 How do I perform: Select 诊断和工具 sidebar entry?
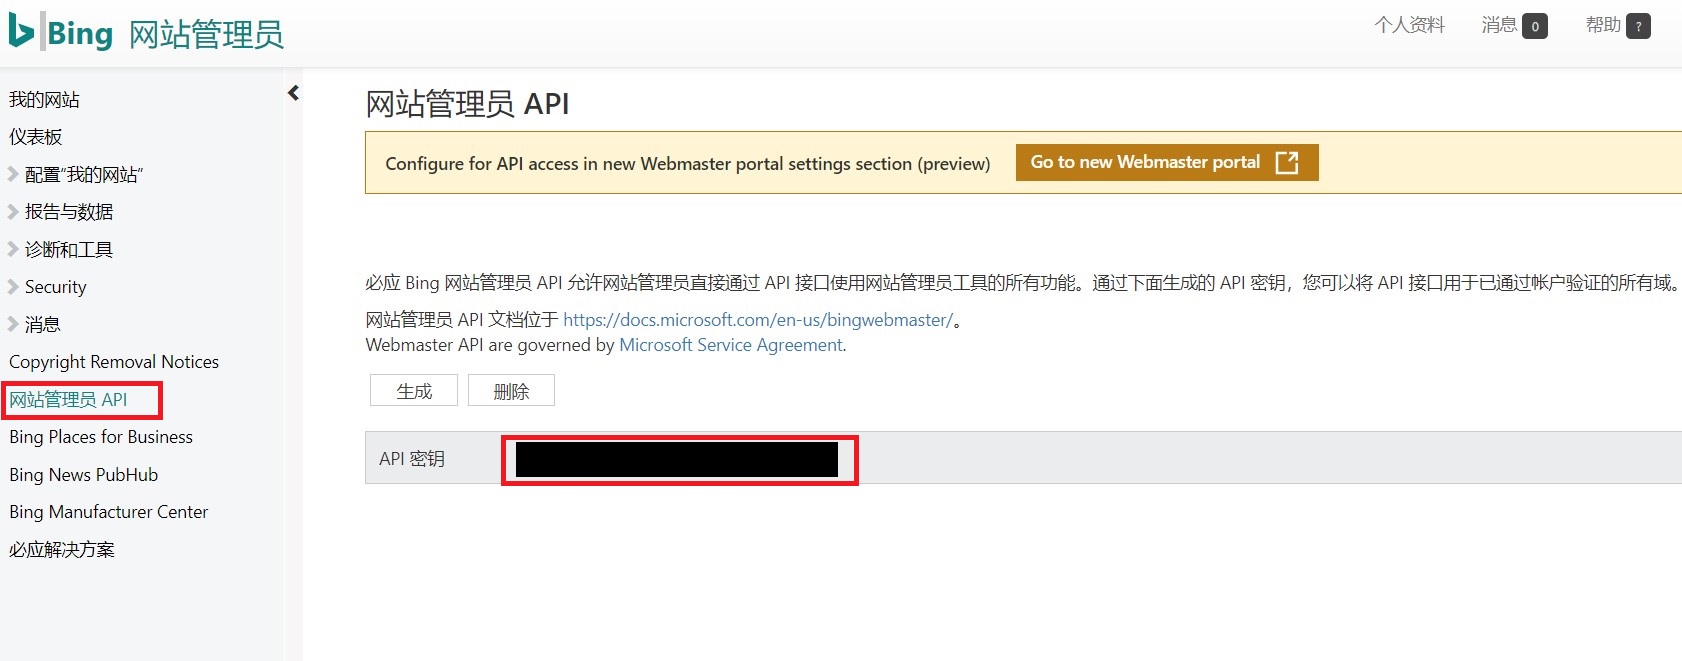coord(69,250)
